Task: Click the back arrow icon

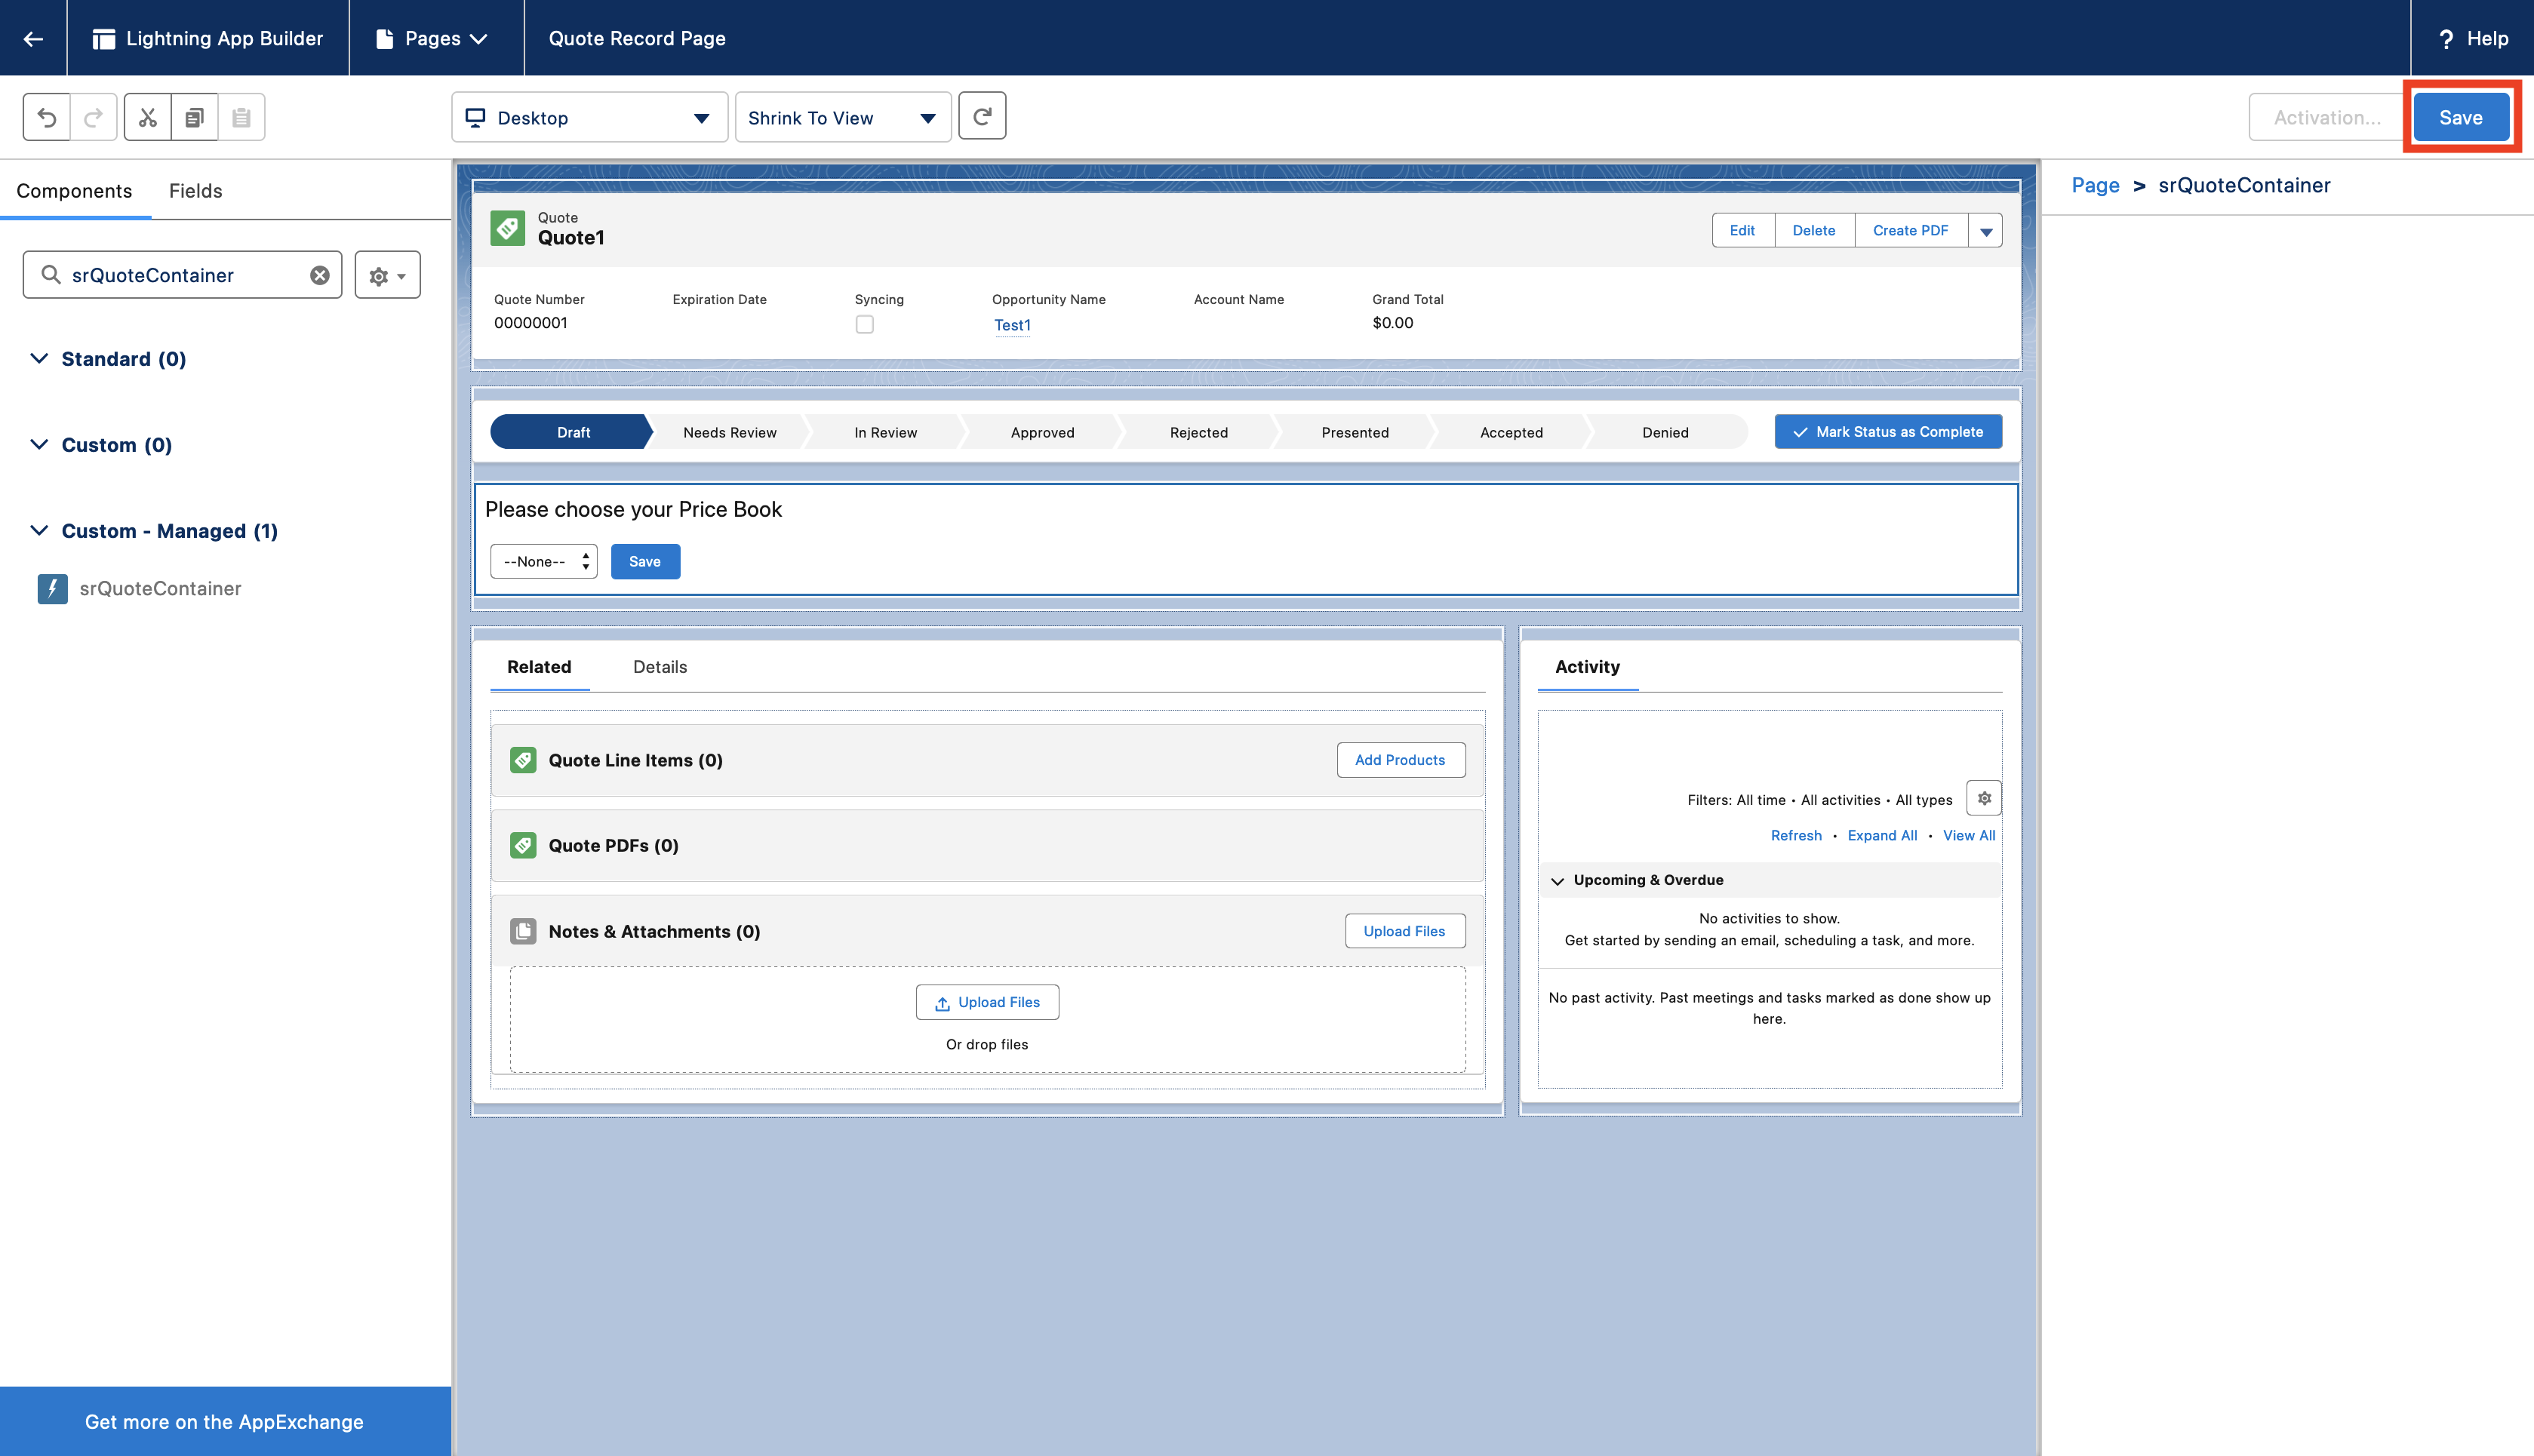Action: [x=33, y=38]
